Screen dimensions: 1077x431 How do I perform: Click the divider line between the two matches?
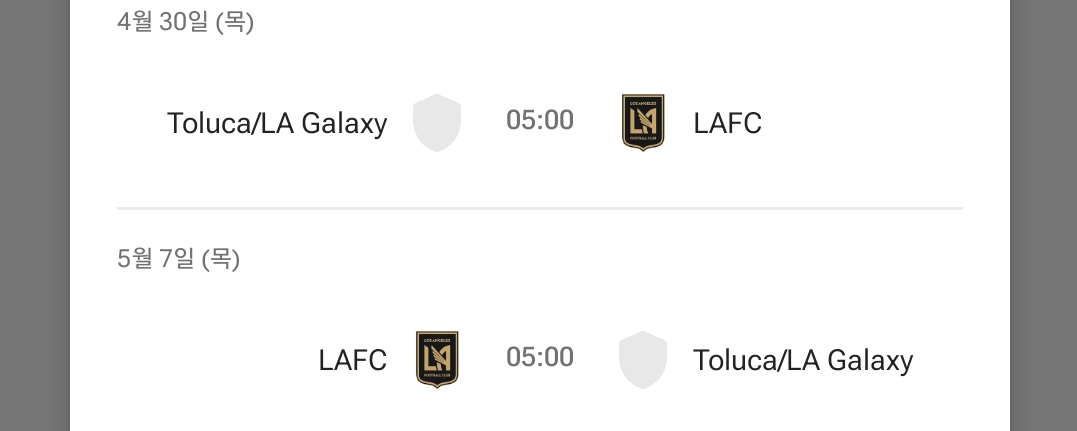(540, 208)
